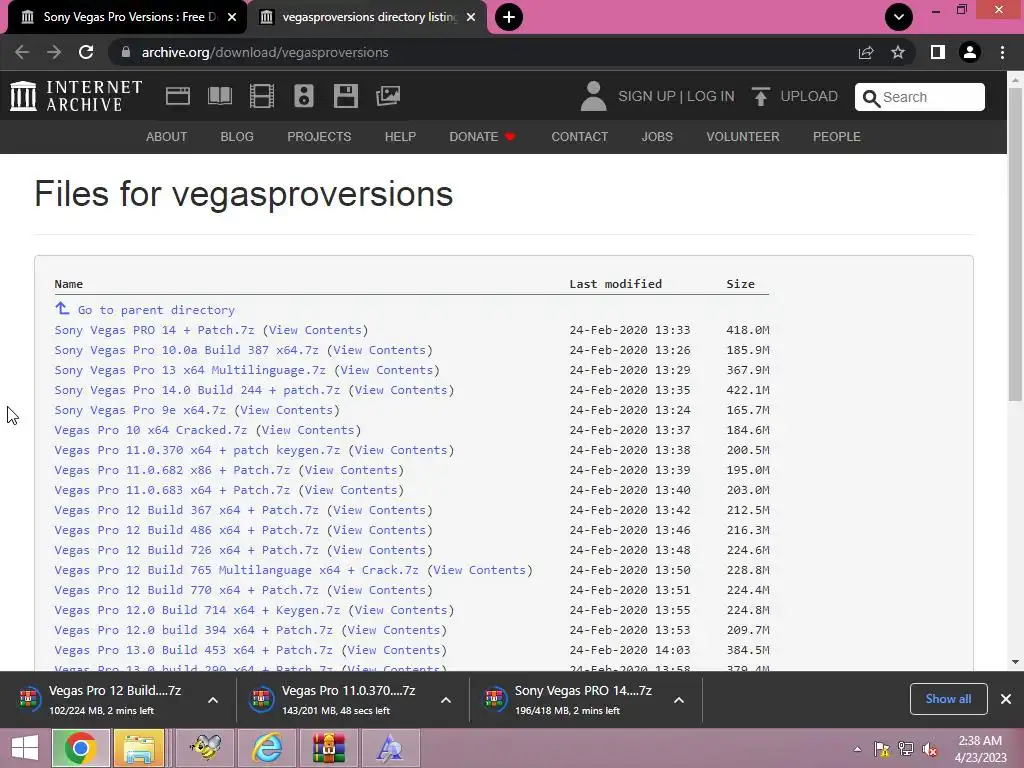The image size is (1024, 768).
Task: Open the Internet Archive audio speaker icon
Action: coord(304,96)
